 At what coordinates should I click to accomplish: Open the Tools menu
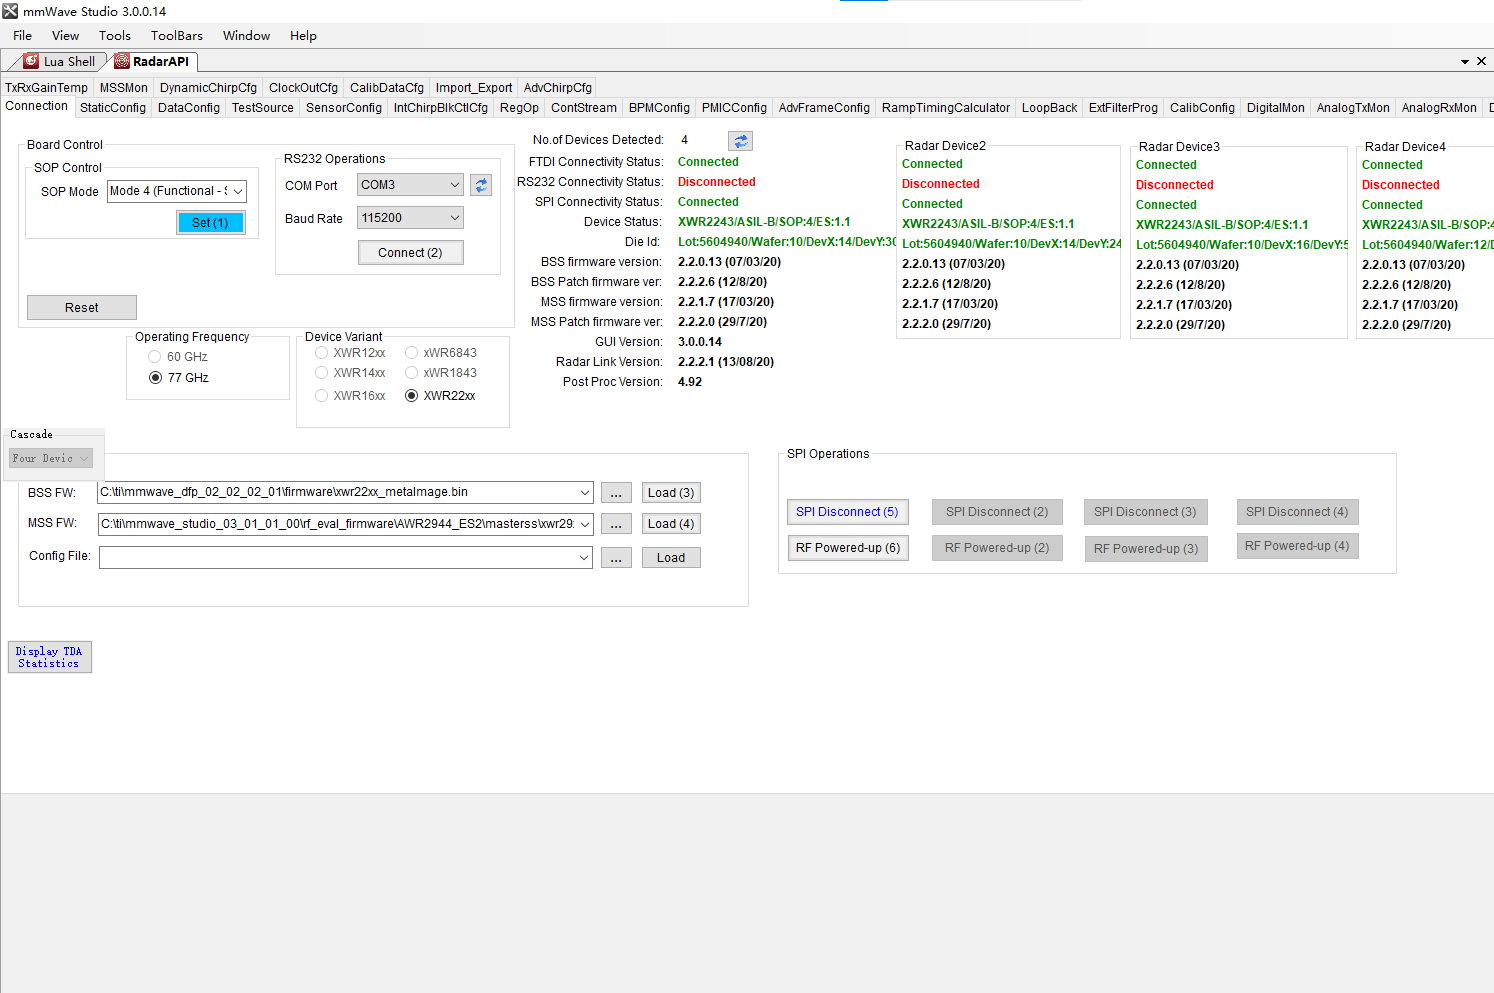point(115,36)
